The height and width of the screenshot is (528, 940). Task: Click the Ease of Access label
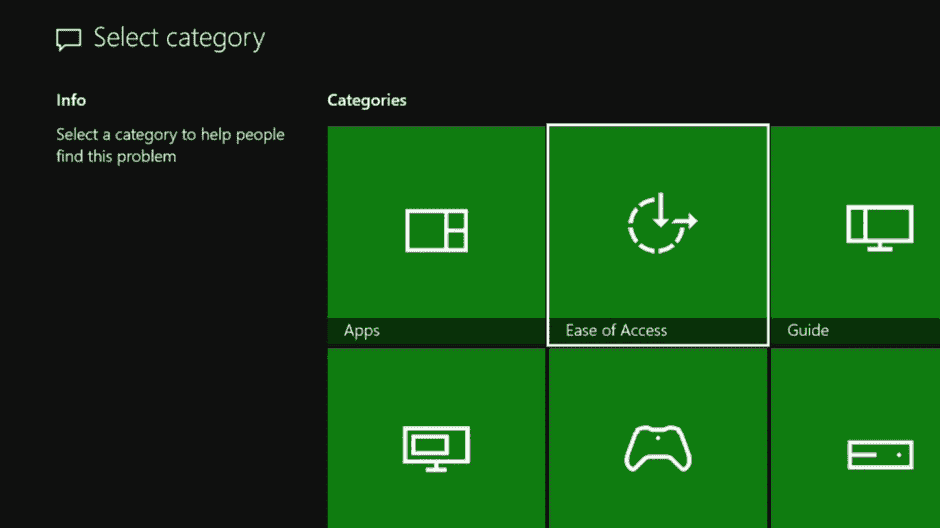point(616,330)
